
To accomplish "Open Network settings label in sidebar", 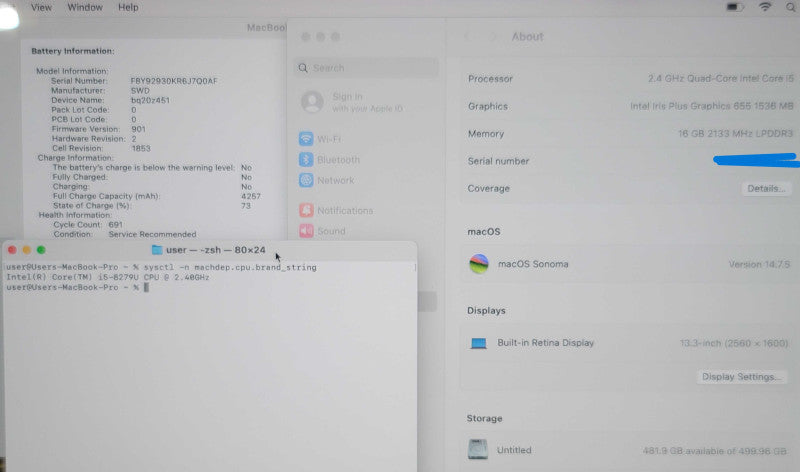I will (336, 180).
